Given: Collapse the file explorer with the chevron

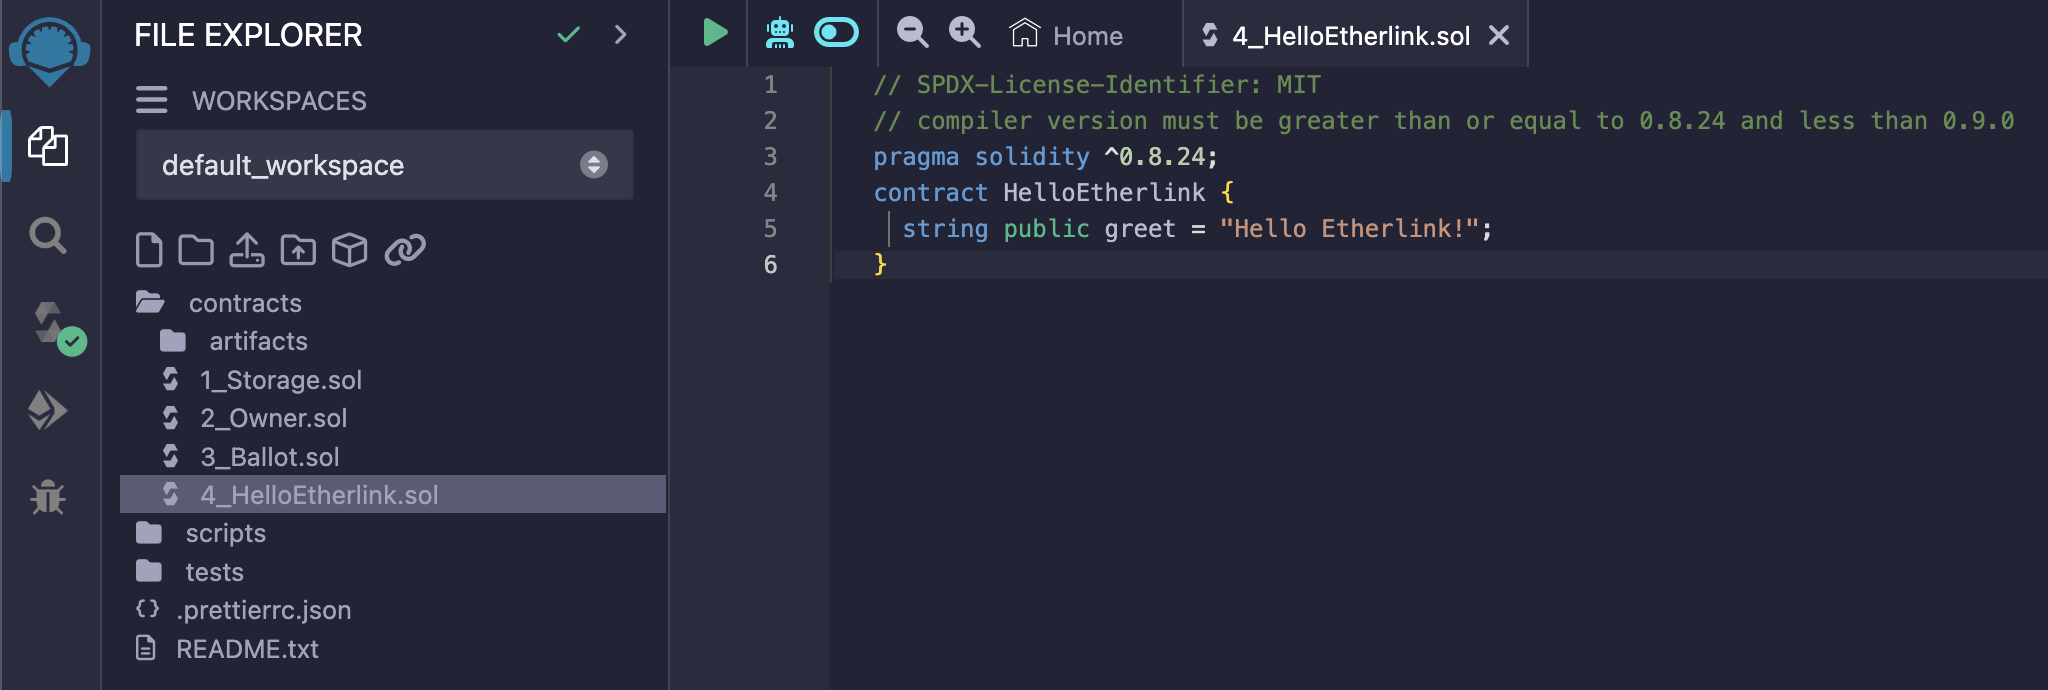Looking at the screenshot, I should (x=621, y=34).
